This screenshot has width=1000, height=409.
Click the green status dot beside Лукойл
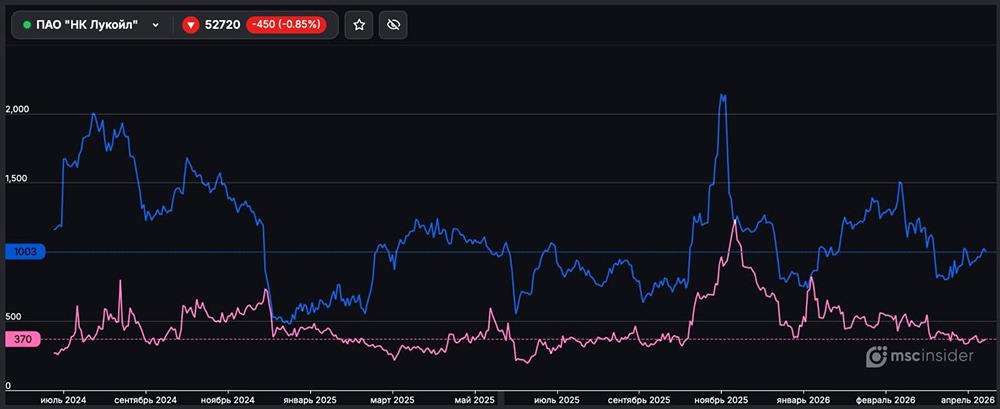coord(27,25)
